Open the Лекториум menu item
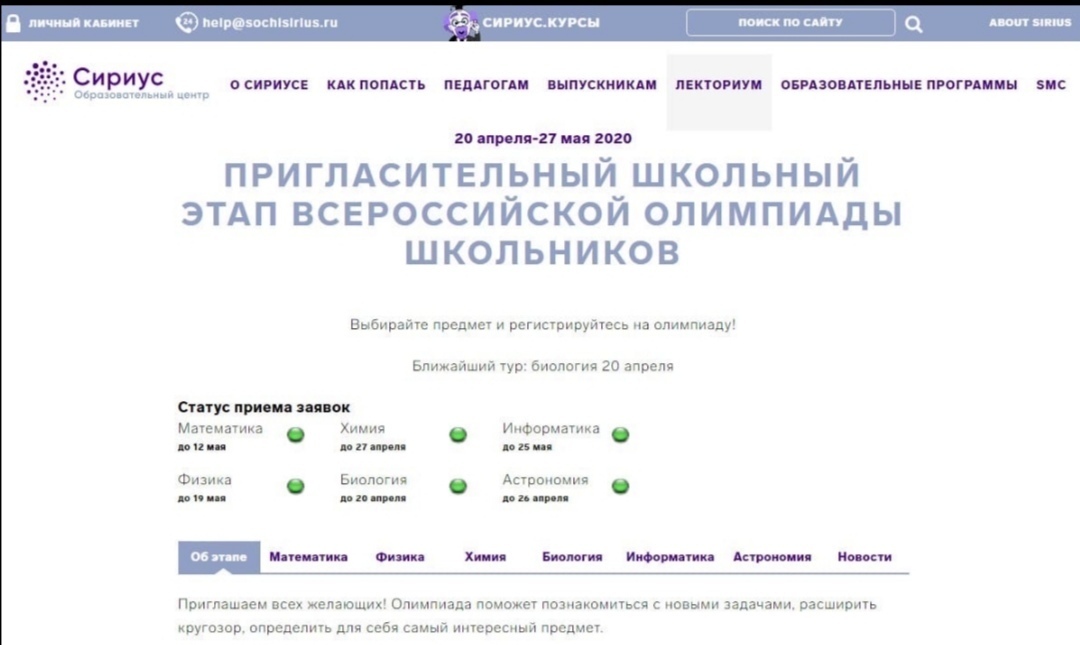1080x645 pixels. tap(718, 86)
